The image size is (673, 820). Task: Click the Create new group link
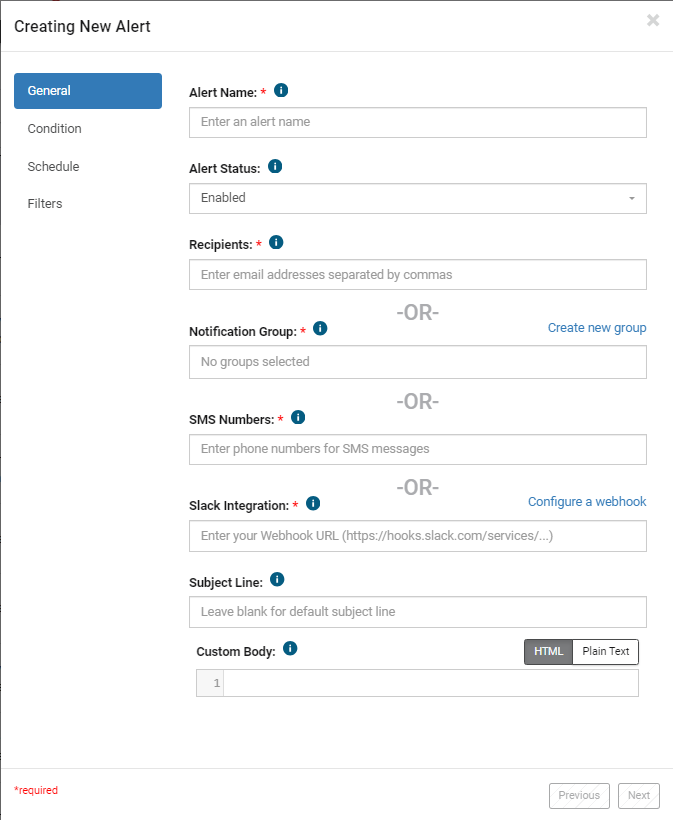tap(597, 328)
